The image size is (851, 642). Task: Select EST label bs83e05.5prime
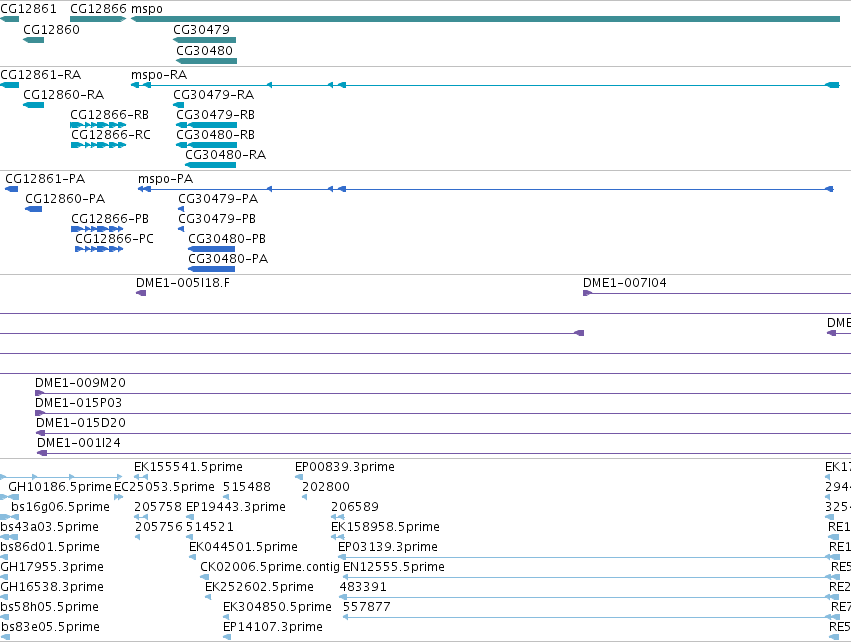[x=50, y=627]
